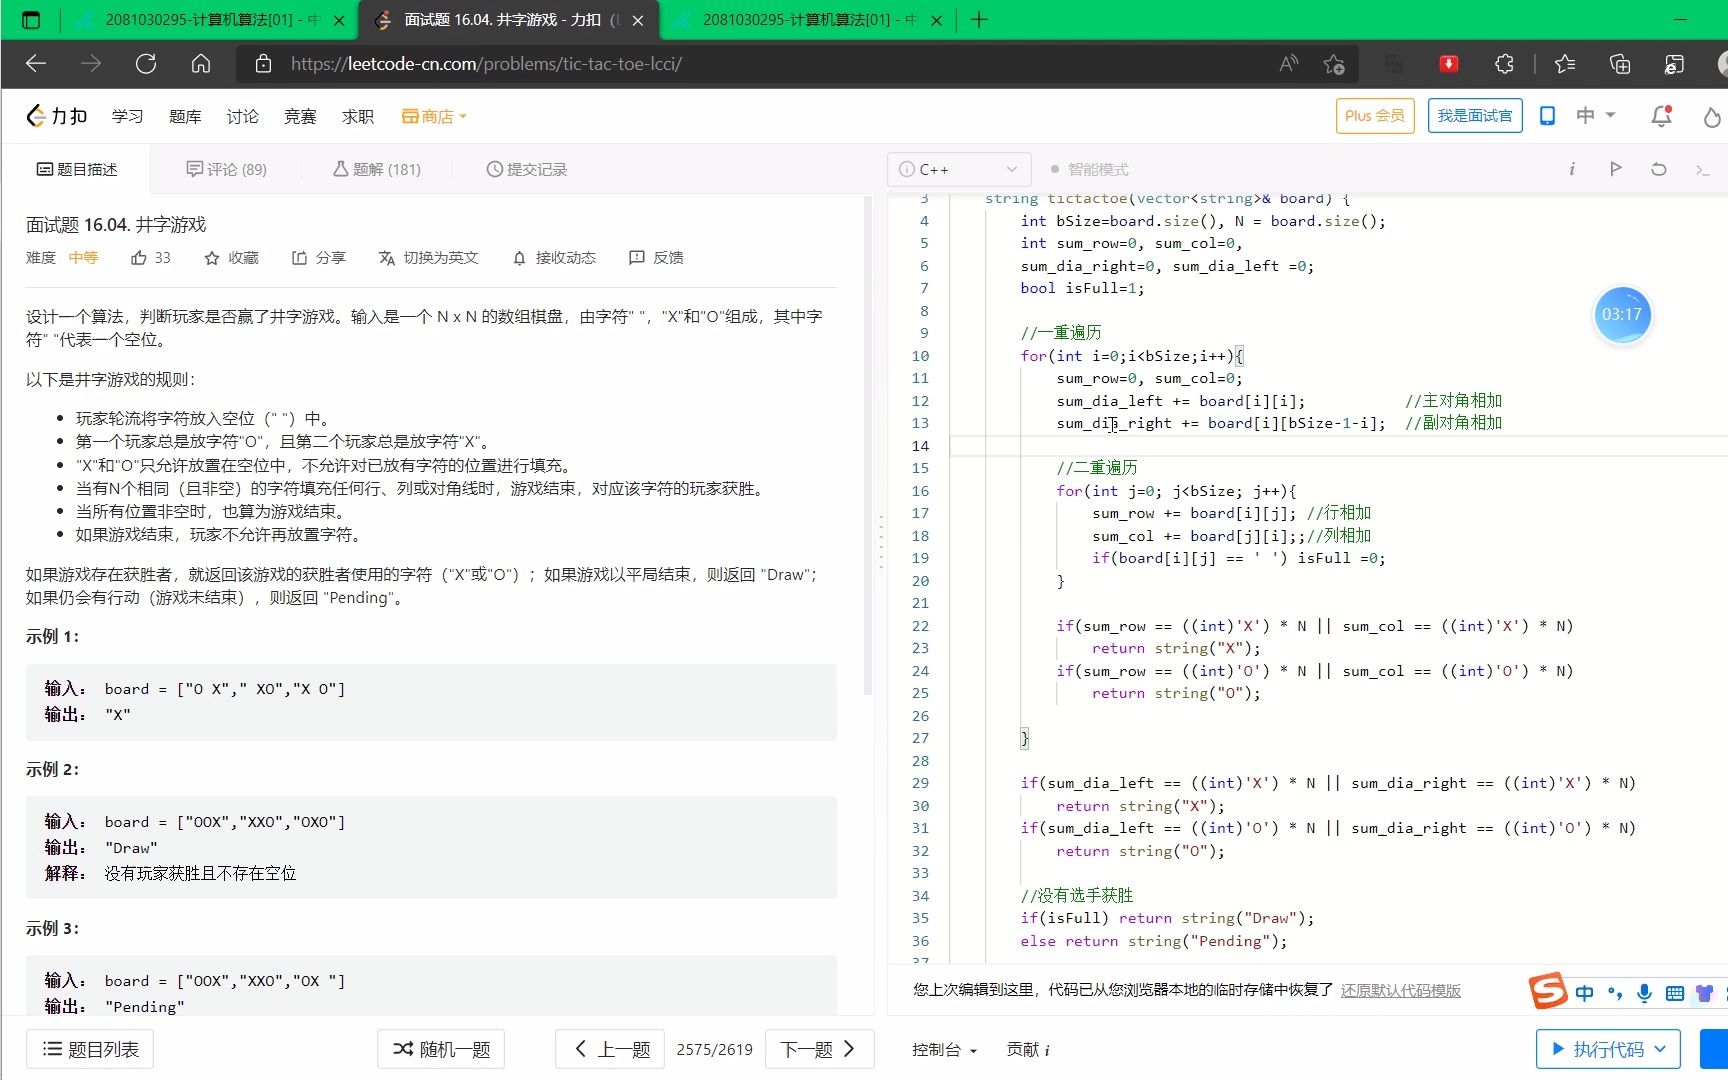The height and width of the screenshot is (1080, 1728).
Task: Click the 03:17 timer bubble
Action: (x=1621, y=314)
